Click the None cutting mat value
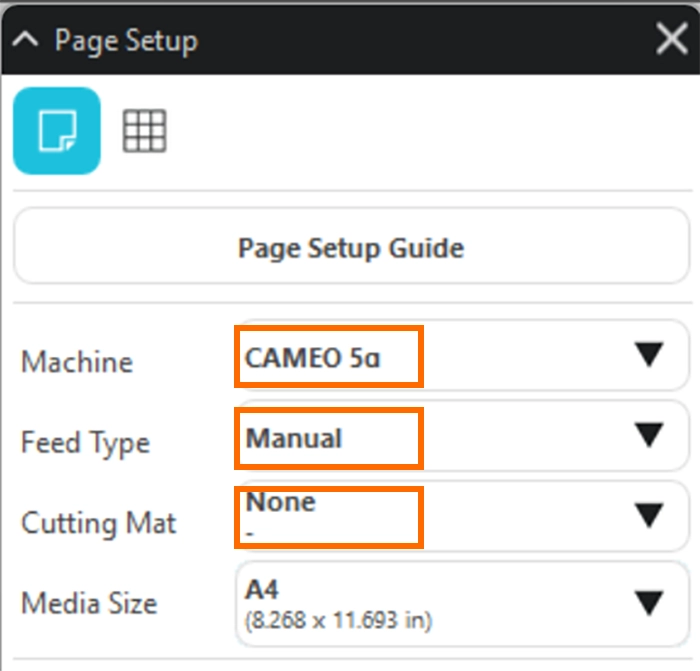The width and height of the screenshot is (700, 671). click(281, 502)
